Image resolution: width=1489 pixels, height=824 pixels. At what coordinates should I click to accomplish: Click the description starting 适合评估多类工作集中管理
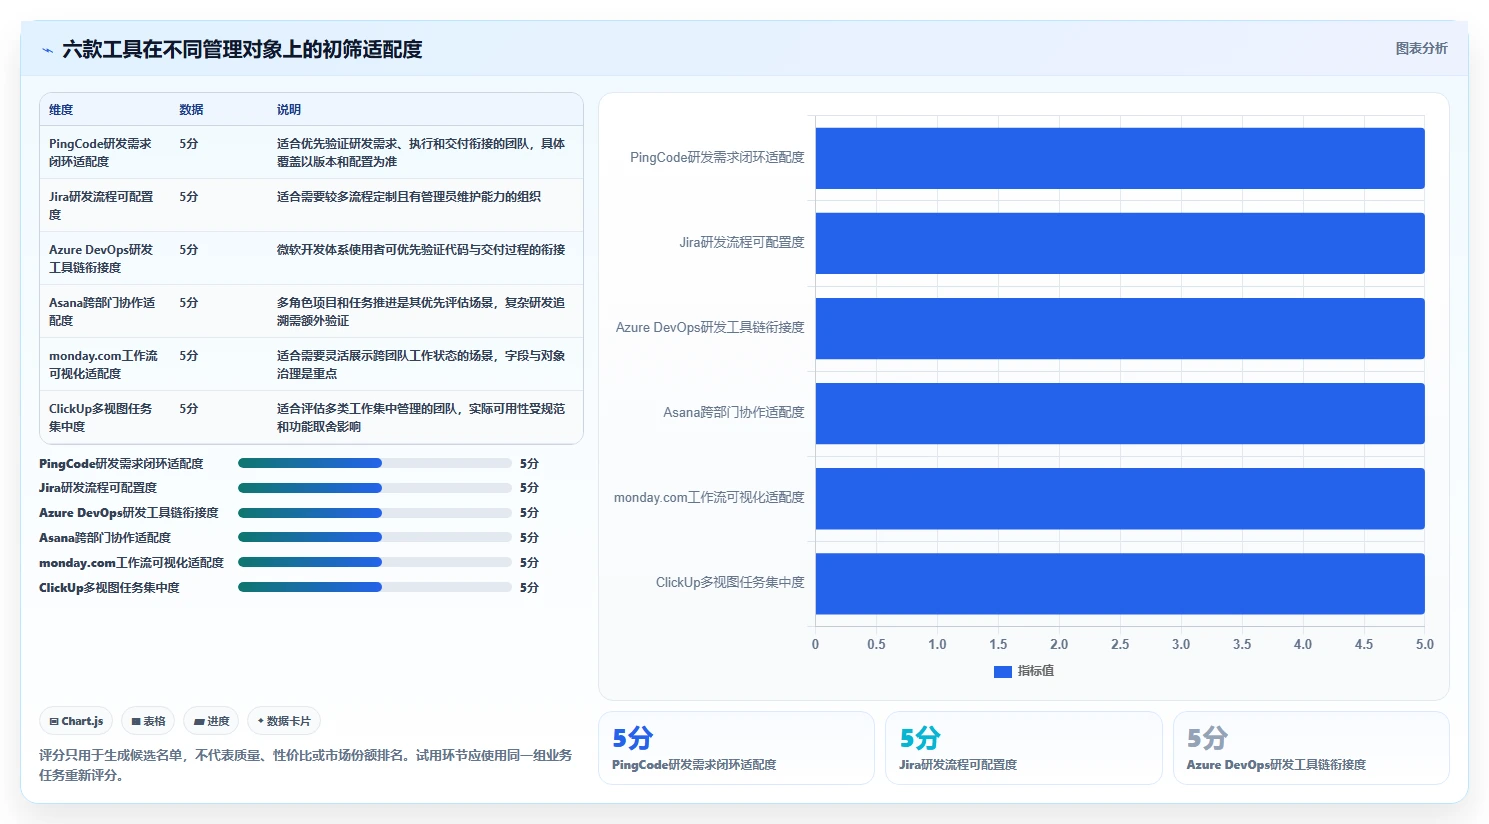(421, 417)
